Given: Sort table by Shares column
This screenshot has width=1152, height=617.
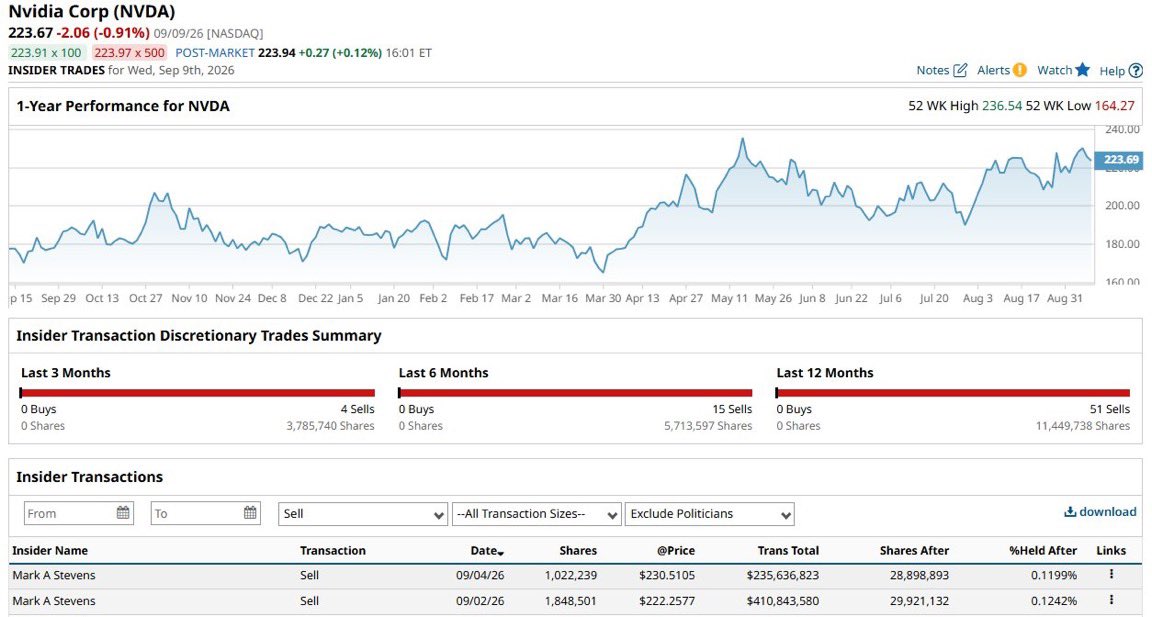Looking at the screenshot, I should pyautogui.click(x=578, y=550).
